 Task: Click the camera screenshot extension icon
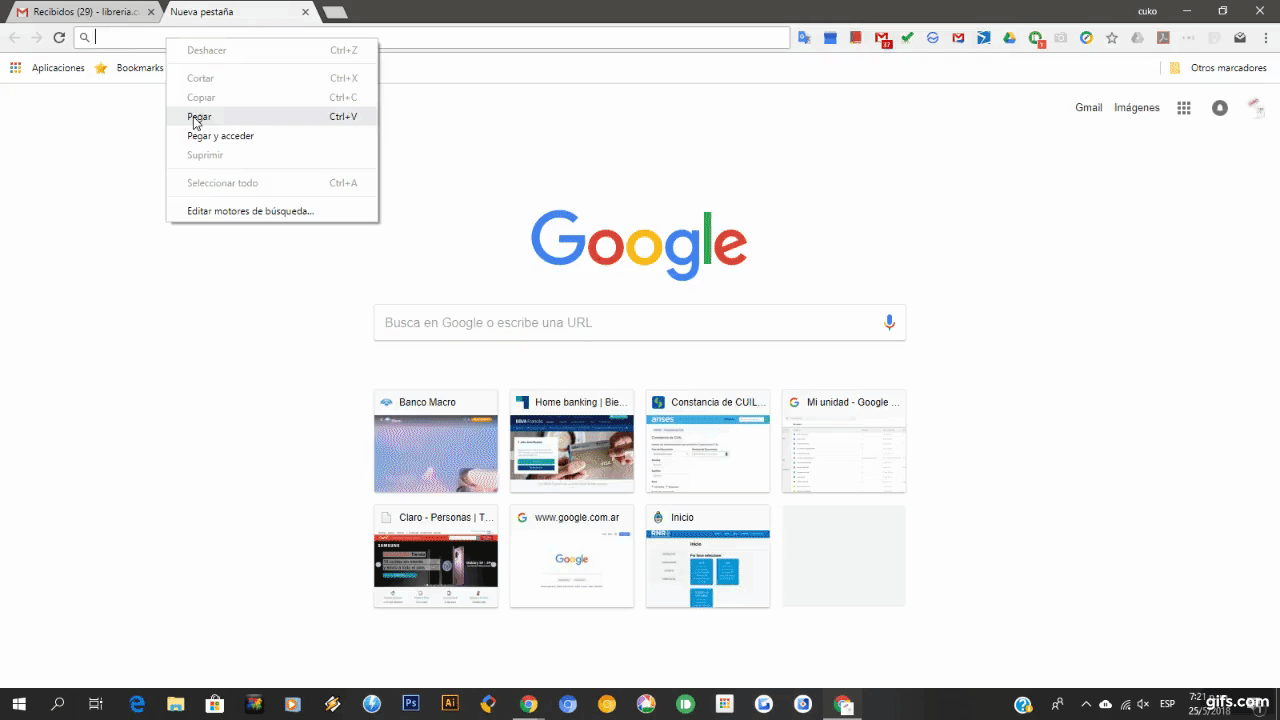click(x=1061, y=38)
